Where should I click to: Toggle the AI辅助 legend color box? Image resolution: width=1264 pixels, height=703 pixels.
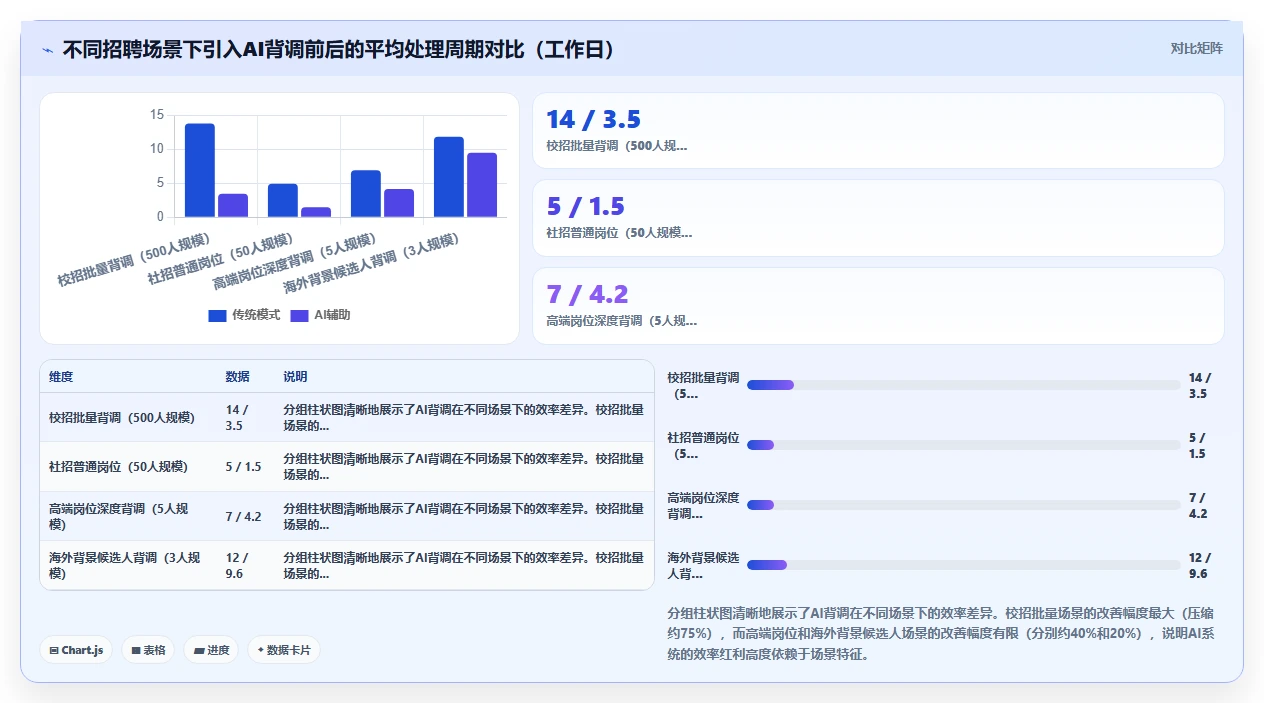(x=299, y=315)
